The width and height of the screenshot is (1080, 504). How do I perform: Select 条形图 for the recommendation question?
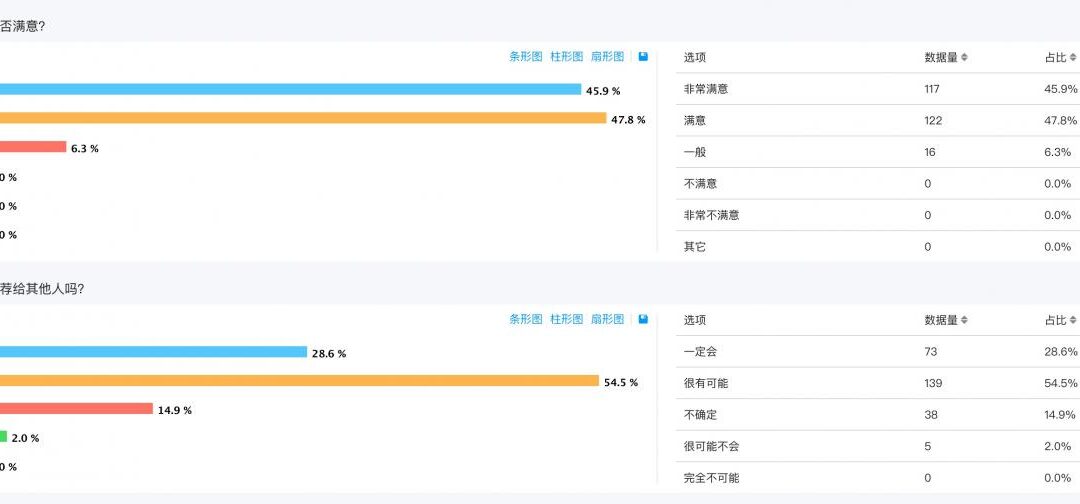click(526, 319)
